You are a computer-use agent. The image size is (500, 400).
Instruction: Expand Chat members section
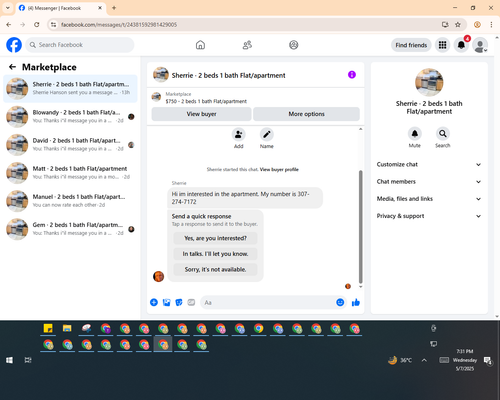pos(429,182)
